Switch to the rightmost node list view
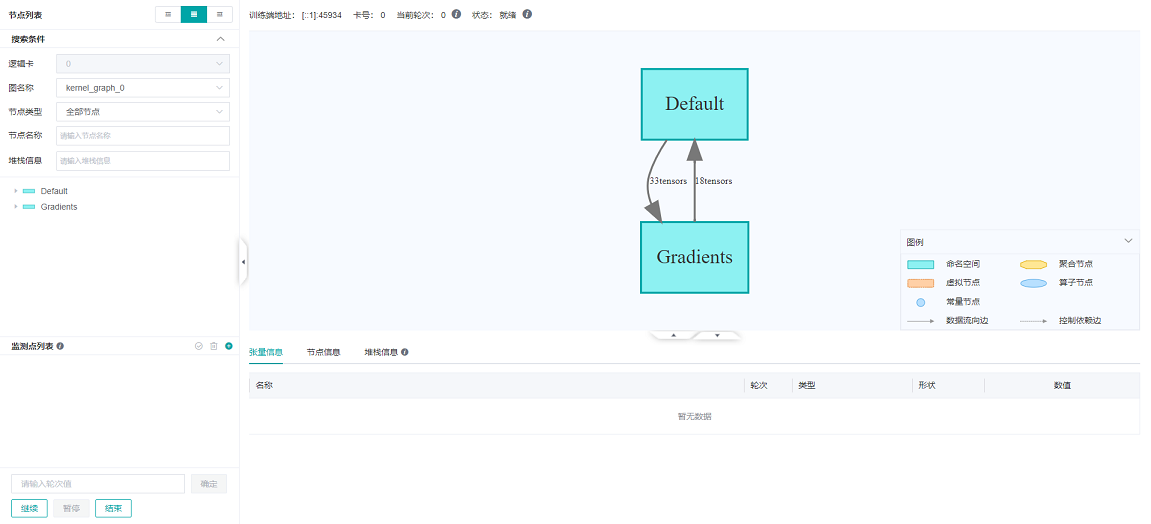 [x=220, y=15]
